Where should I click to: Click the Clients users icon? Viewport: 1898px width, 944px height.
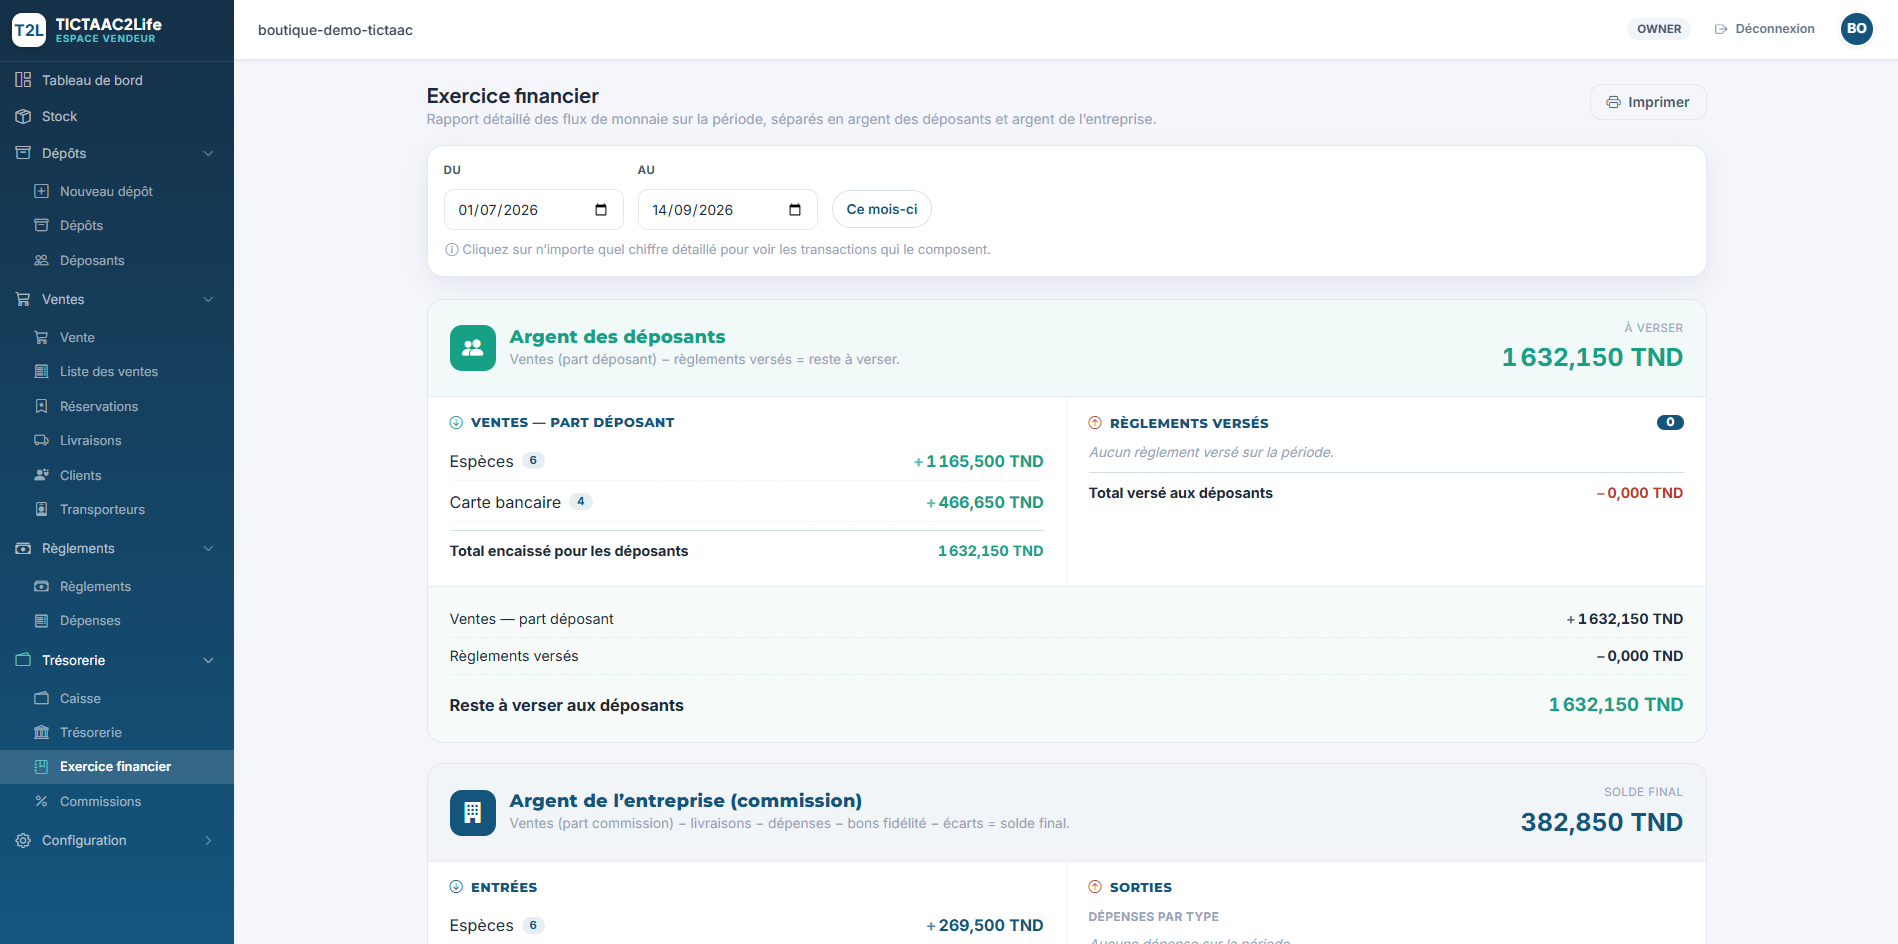(41, 475)
